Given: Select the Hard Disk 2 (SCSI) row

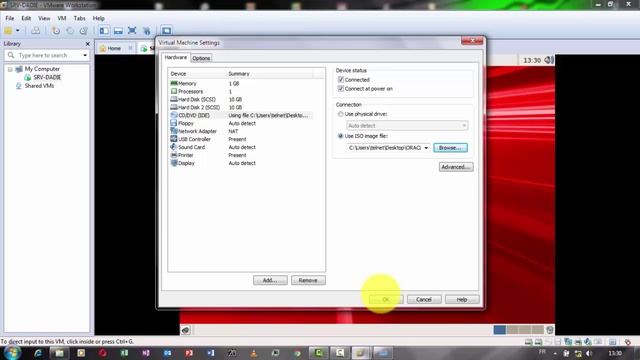Looking at the screenshot, I should (x=241, y=107).
